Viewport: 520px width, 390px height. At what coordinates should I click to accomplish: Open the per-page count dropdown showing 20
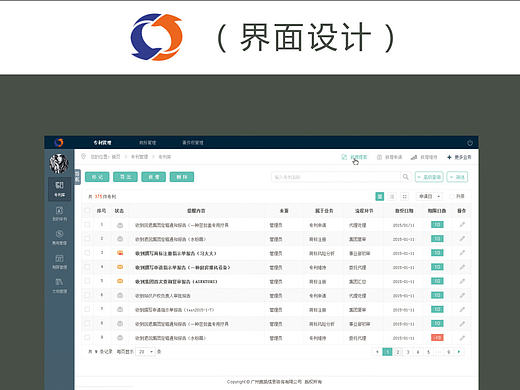point(145,352)
